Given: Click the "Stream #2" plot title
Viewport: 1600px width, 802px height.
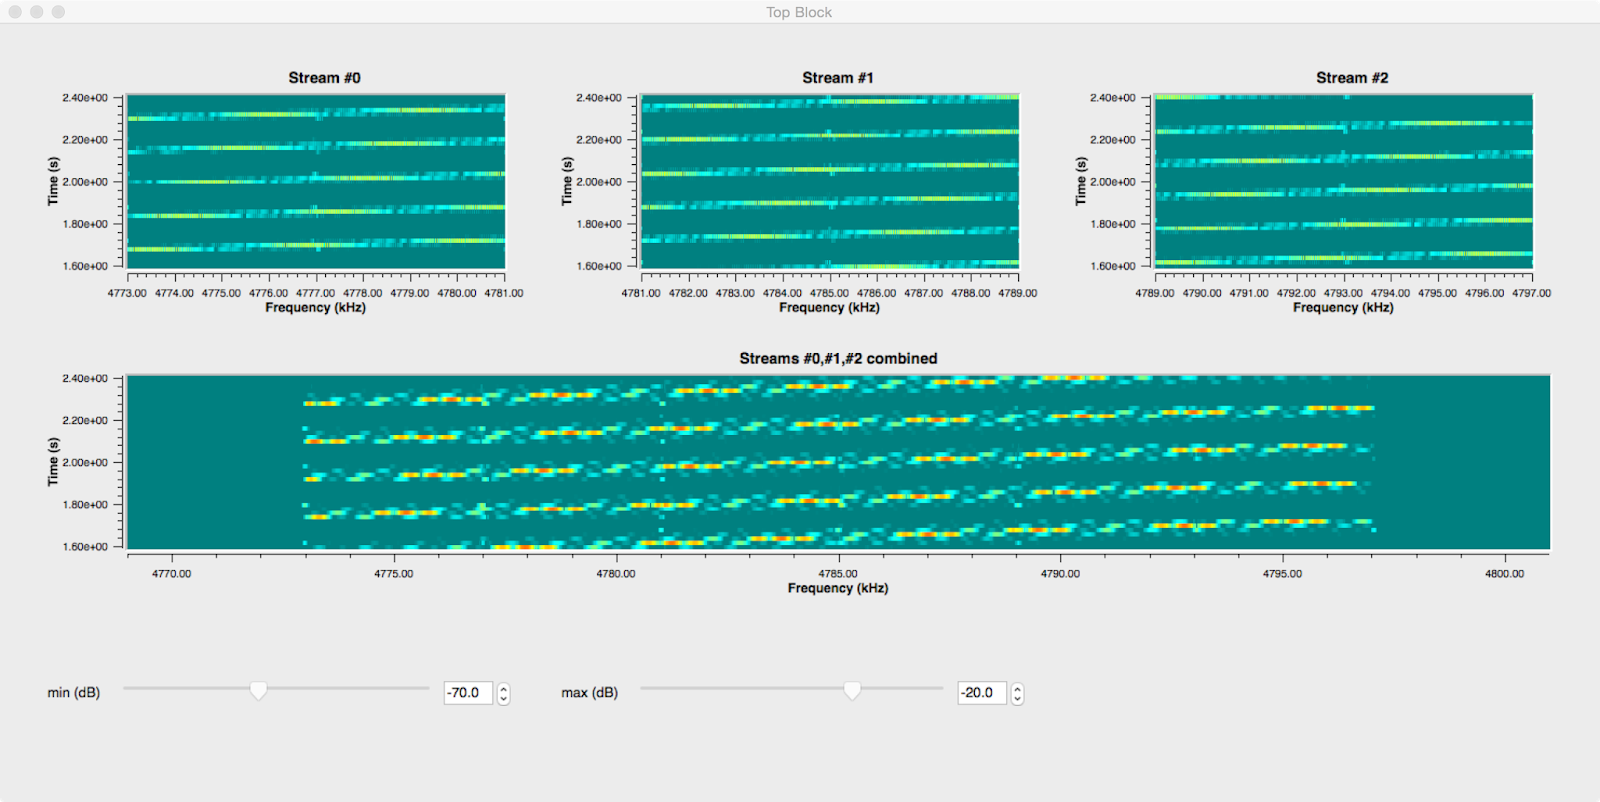Looking at the screenshot, I should [x=1352, y=78].
